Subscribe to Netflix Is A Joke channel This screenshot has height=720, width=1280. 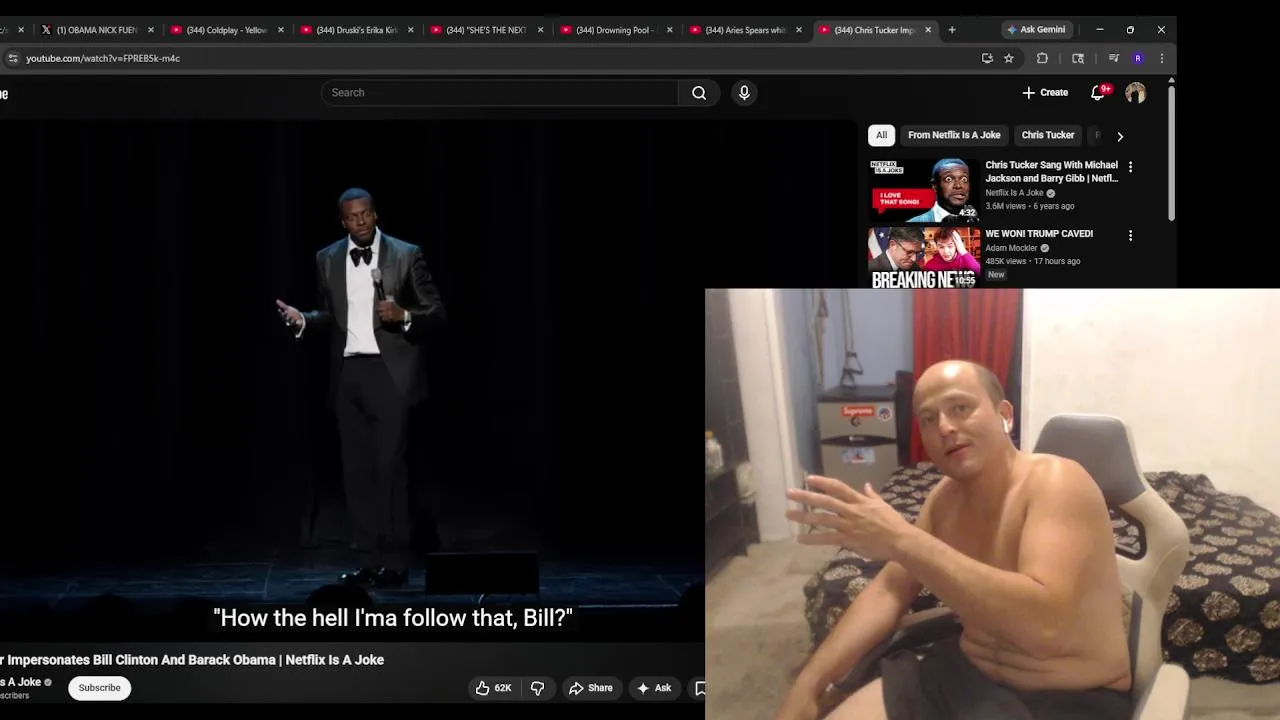pyautogui.click(x=99, y=688)
